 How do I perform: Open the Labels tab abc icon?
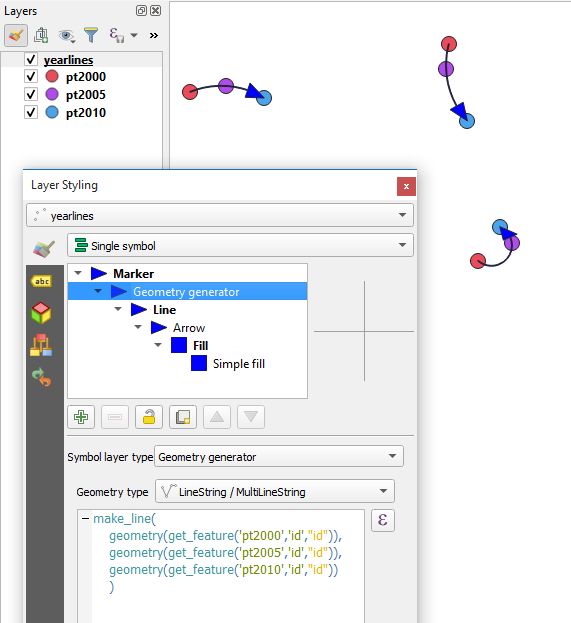click(41, 281)
